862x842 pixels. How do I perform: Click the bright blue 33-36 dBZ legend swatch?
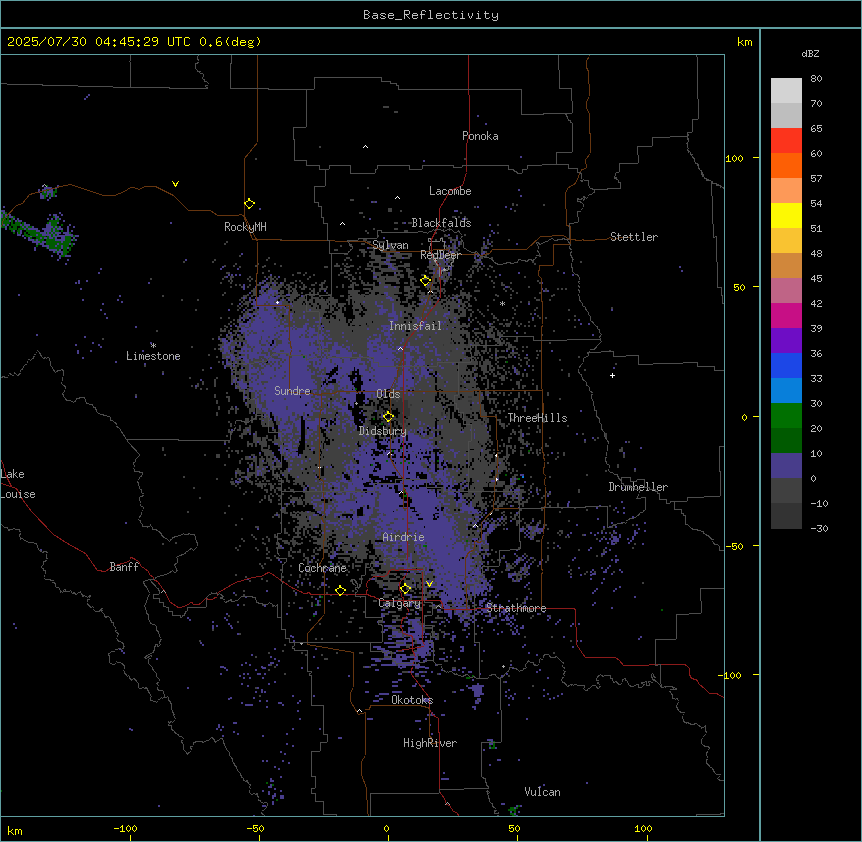pos(786,365)
